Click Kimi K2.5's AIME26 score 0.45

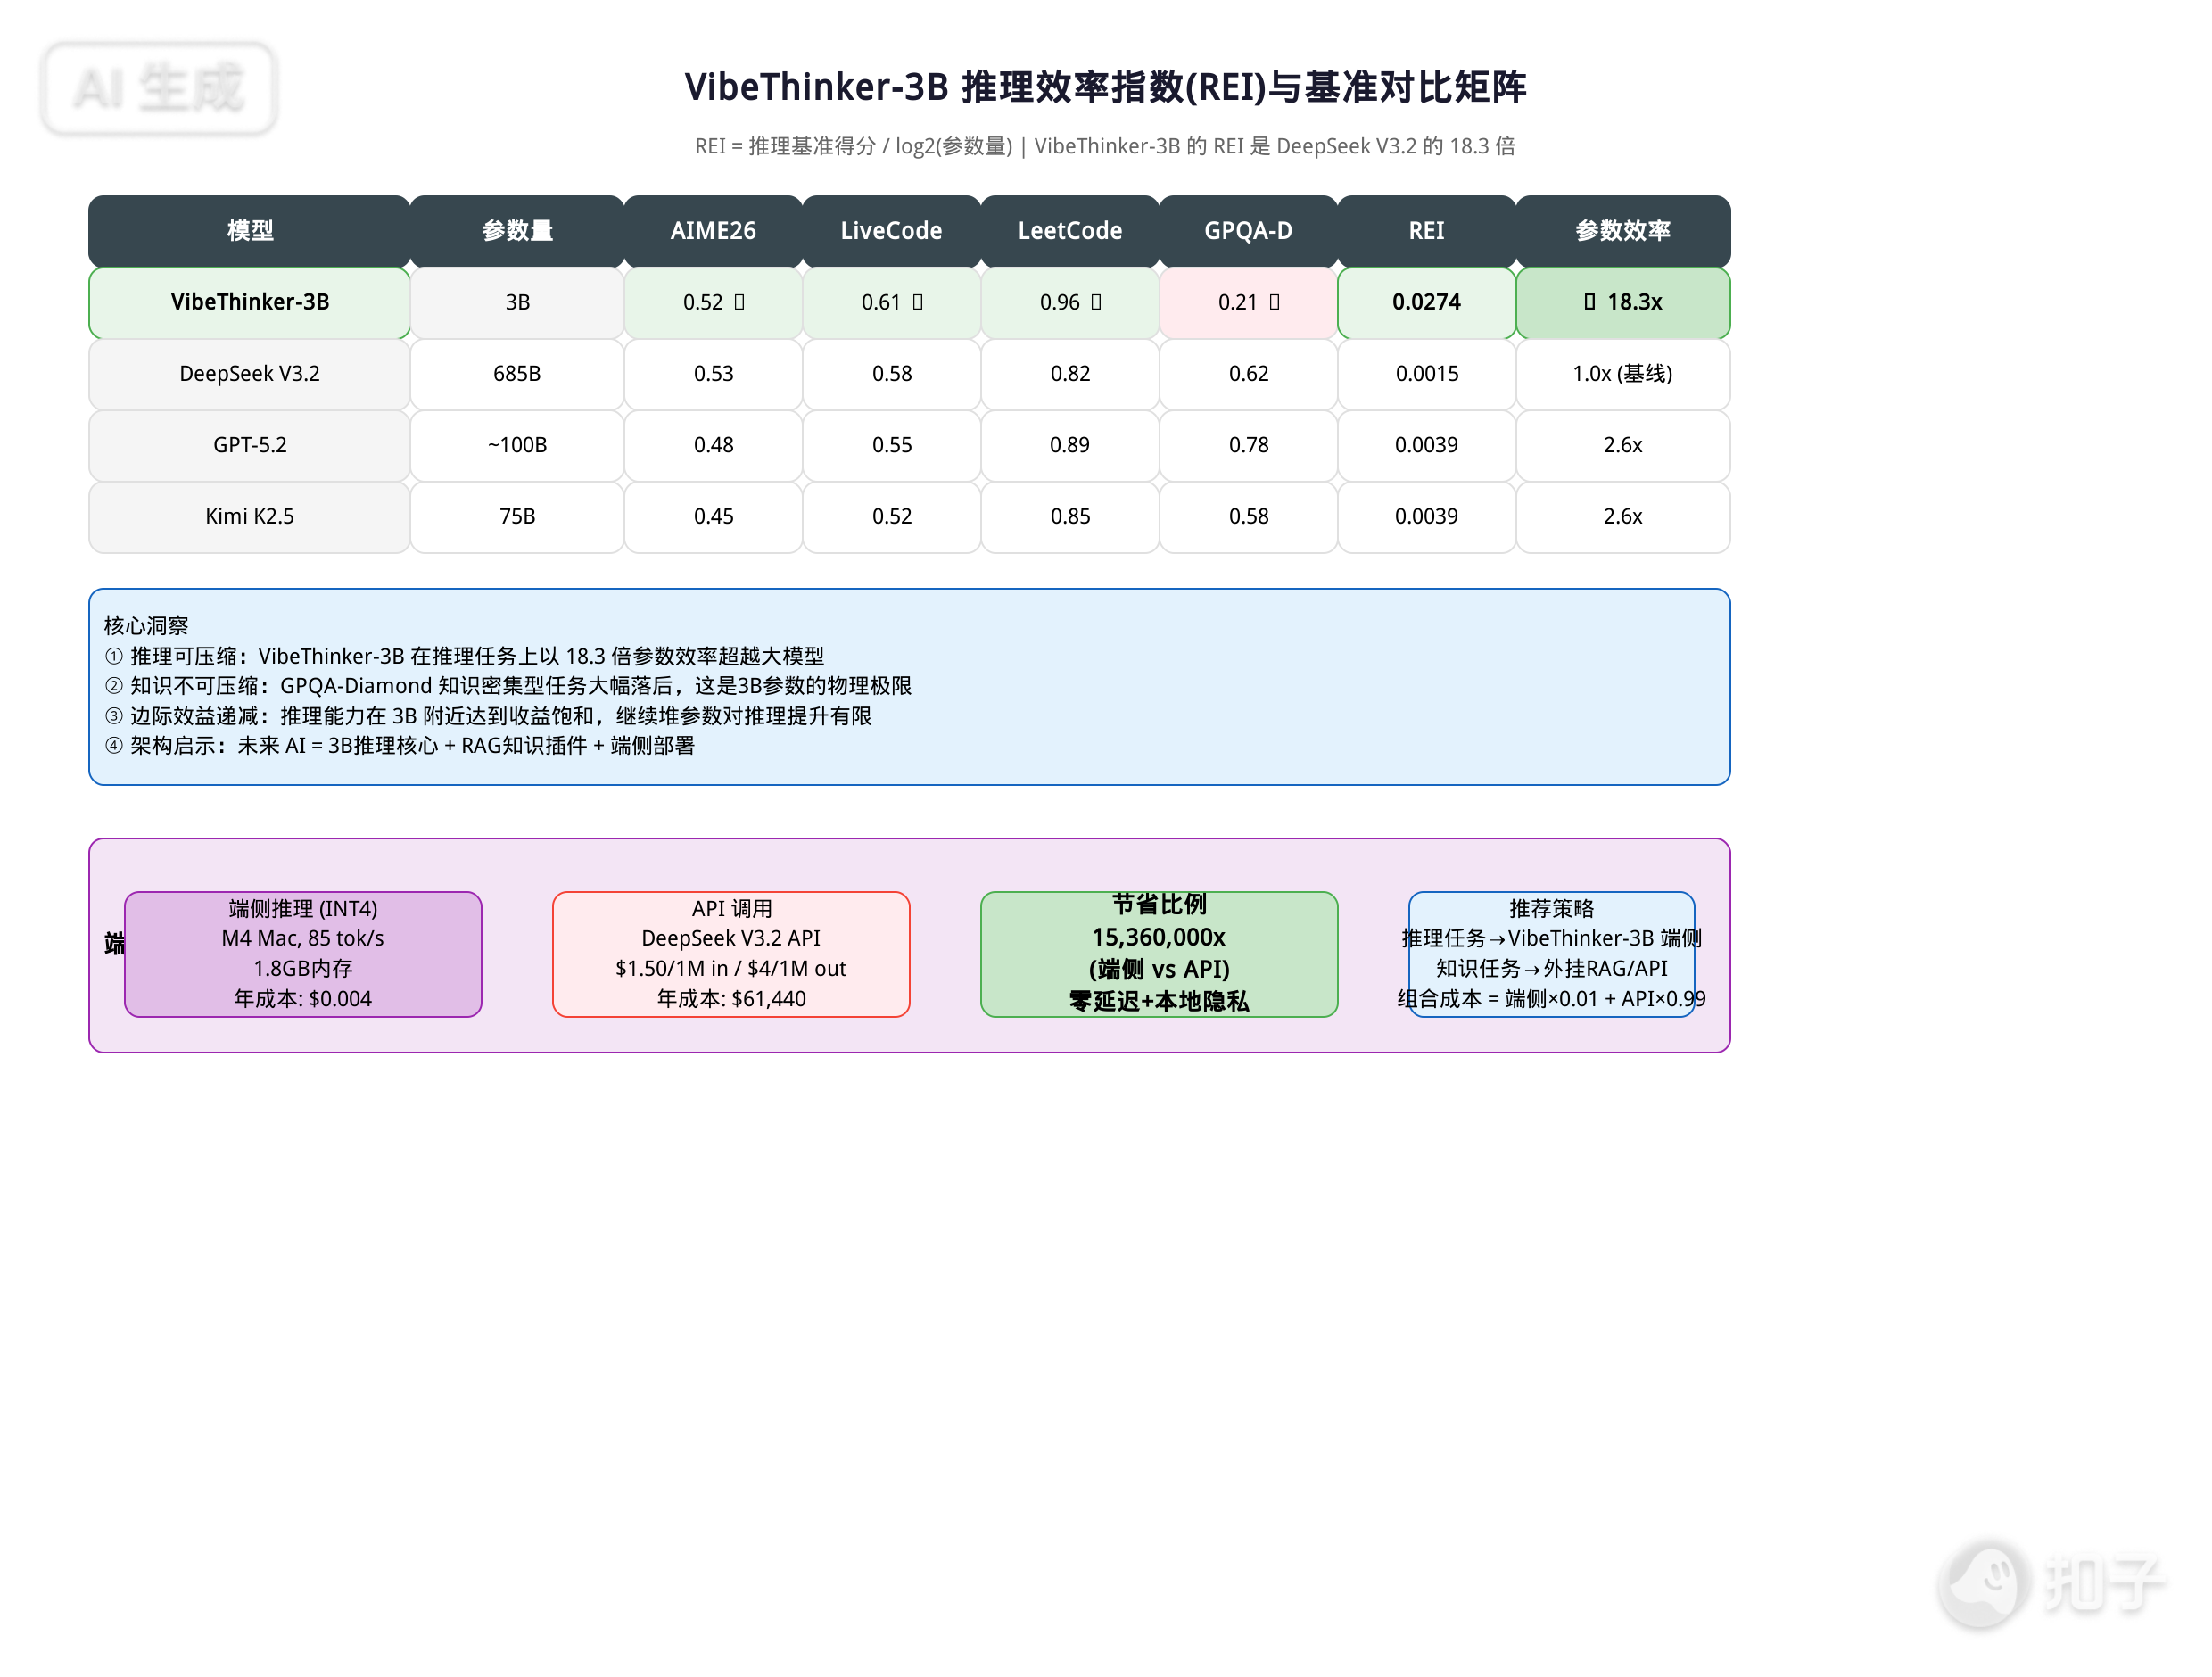click(713, 517)
